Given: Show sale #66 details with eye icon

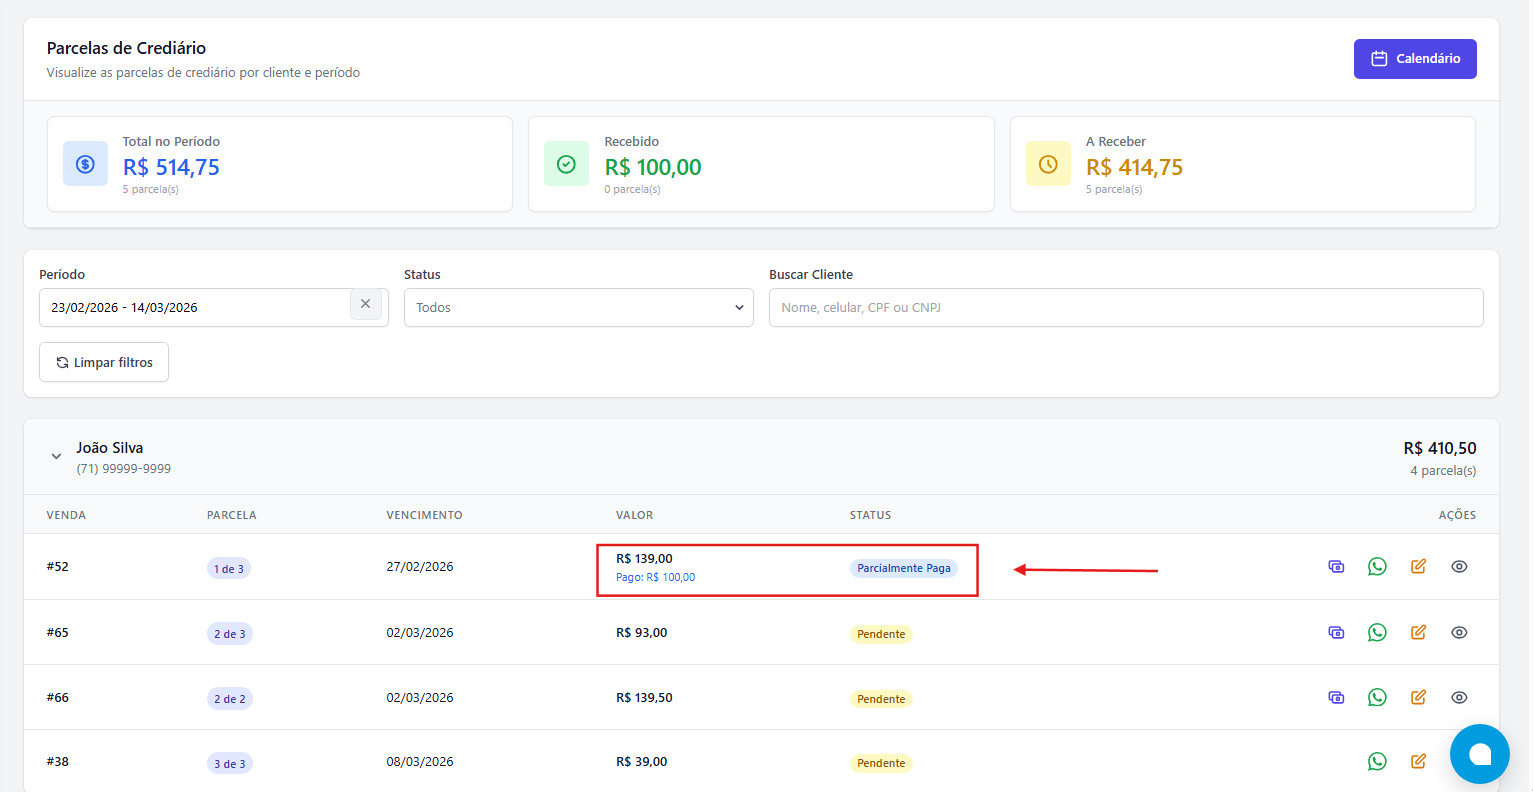Looking at the screenshot, I should [1459, 698].
